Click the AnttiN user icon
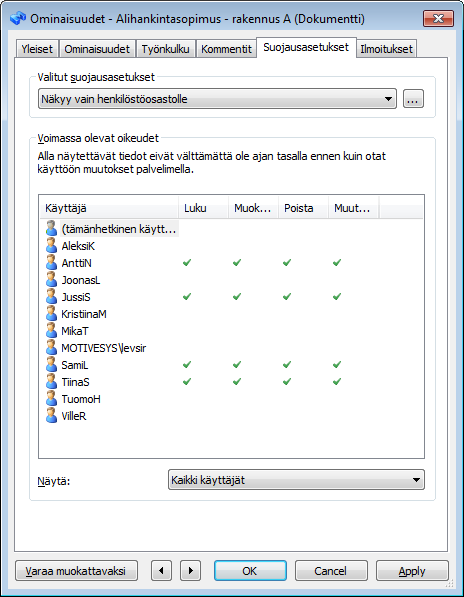 (51, 263)
